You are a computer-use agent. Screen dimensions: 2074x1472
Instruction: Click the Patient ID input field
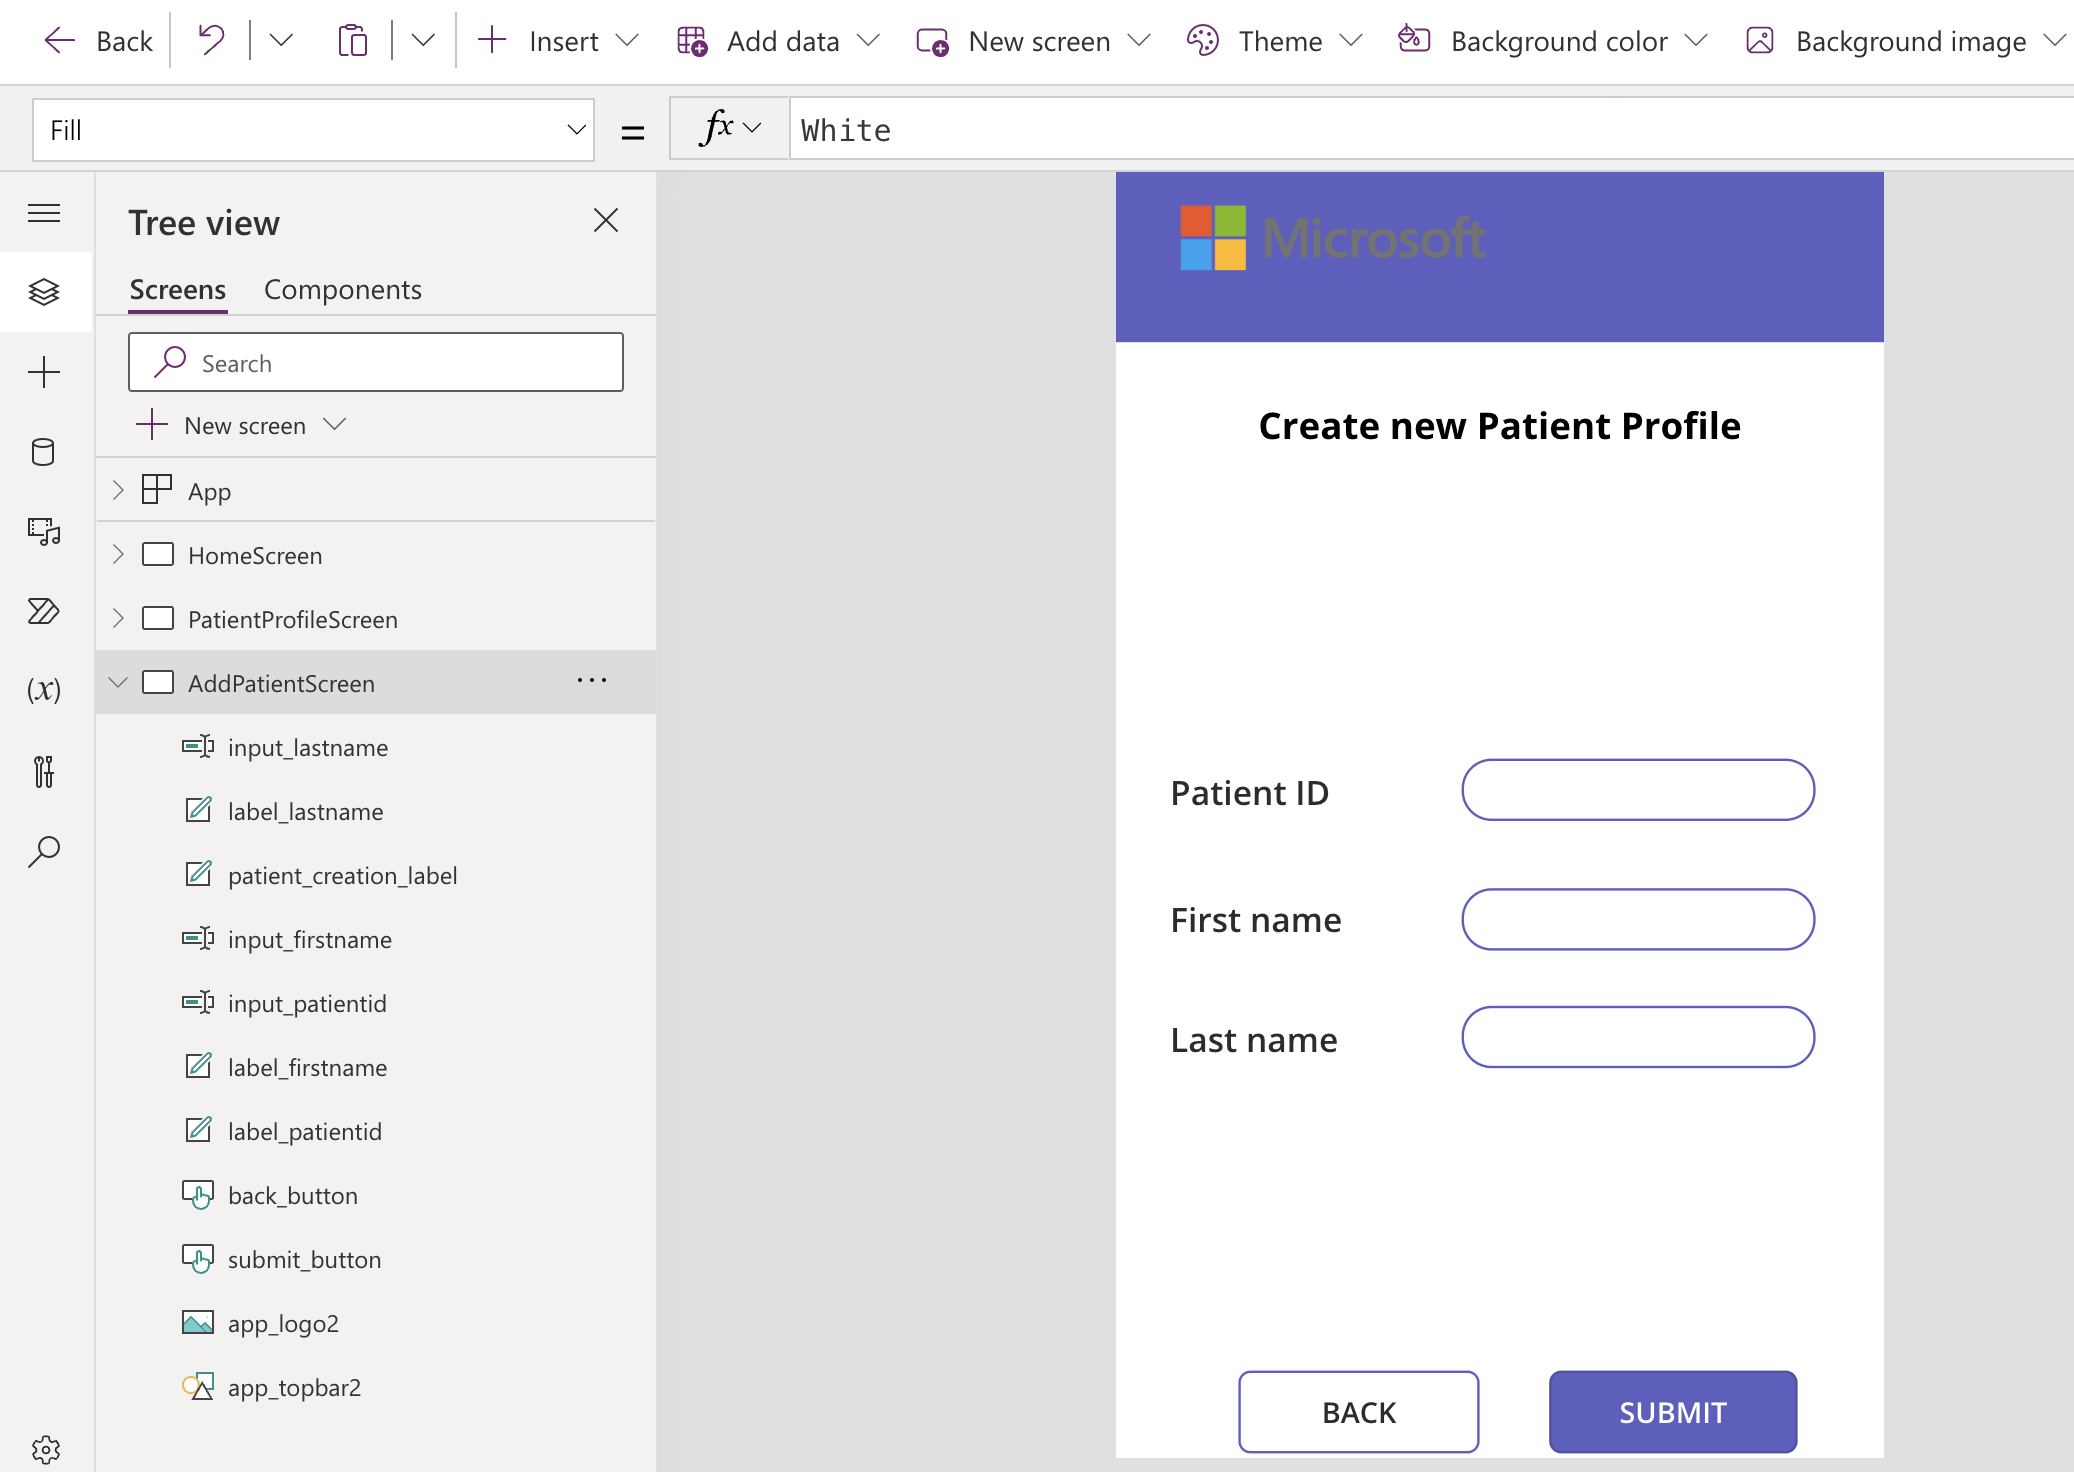click(x=1638, y=790)
